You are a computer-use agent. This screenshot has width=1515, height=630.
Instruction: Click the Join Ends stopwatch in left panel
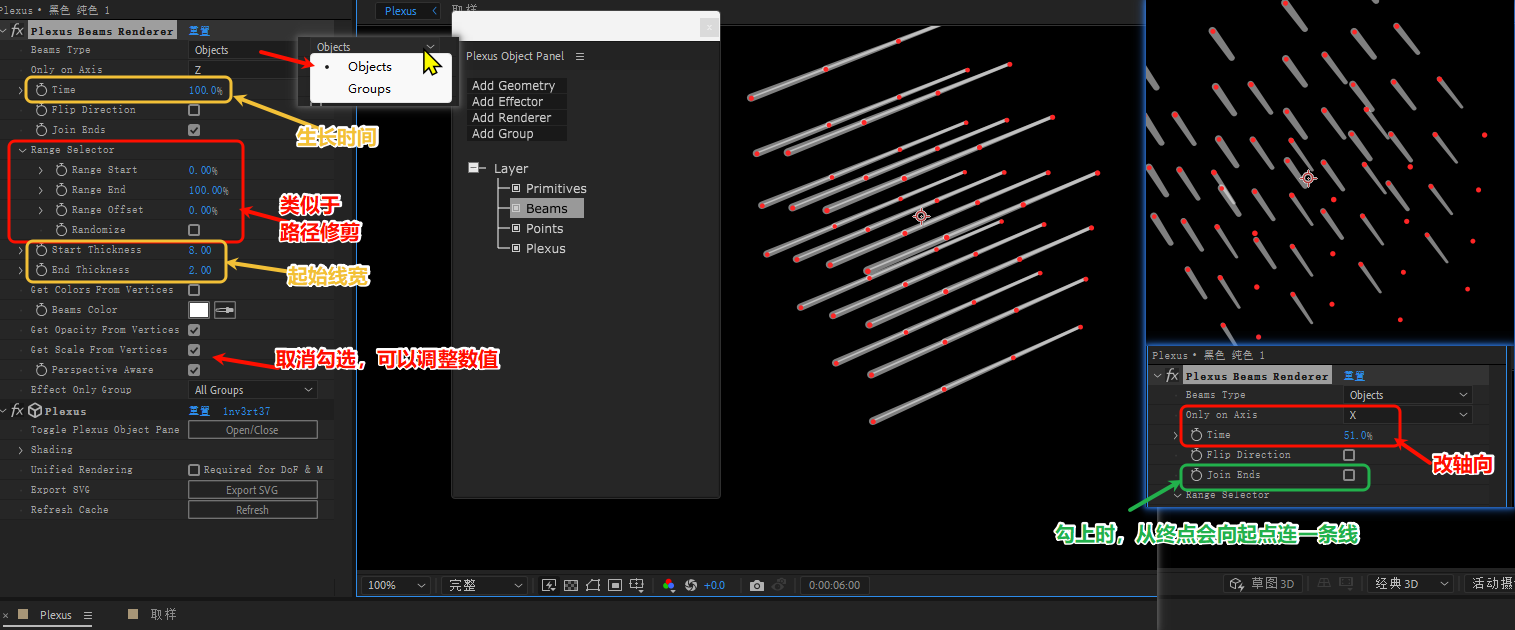click(41, 130)
